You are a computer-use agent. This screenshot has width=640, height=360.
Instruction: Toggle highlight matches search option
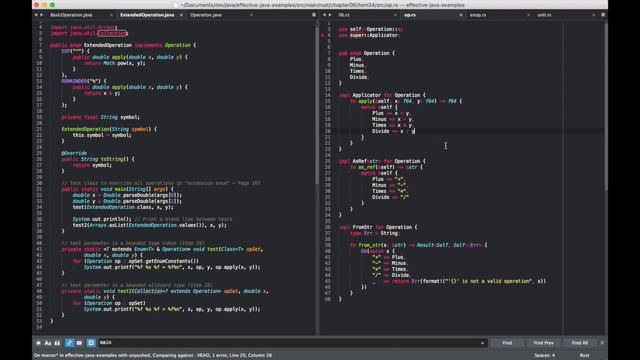pos(91,343)
